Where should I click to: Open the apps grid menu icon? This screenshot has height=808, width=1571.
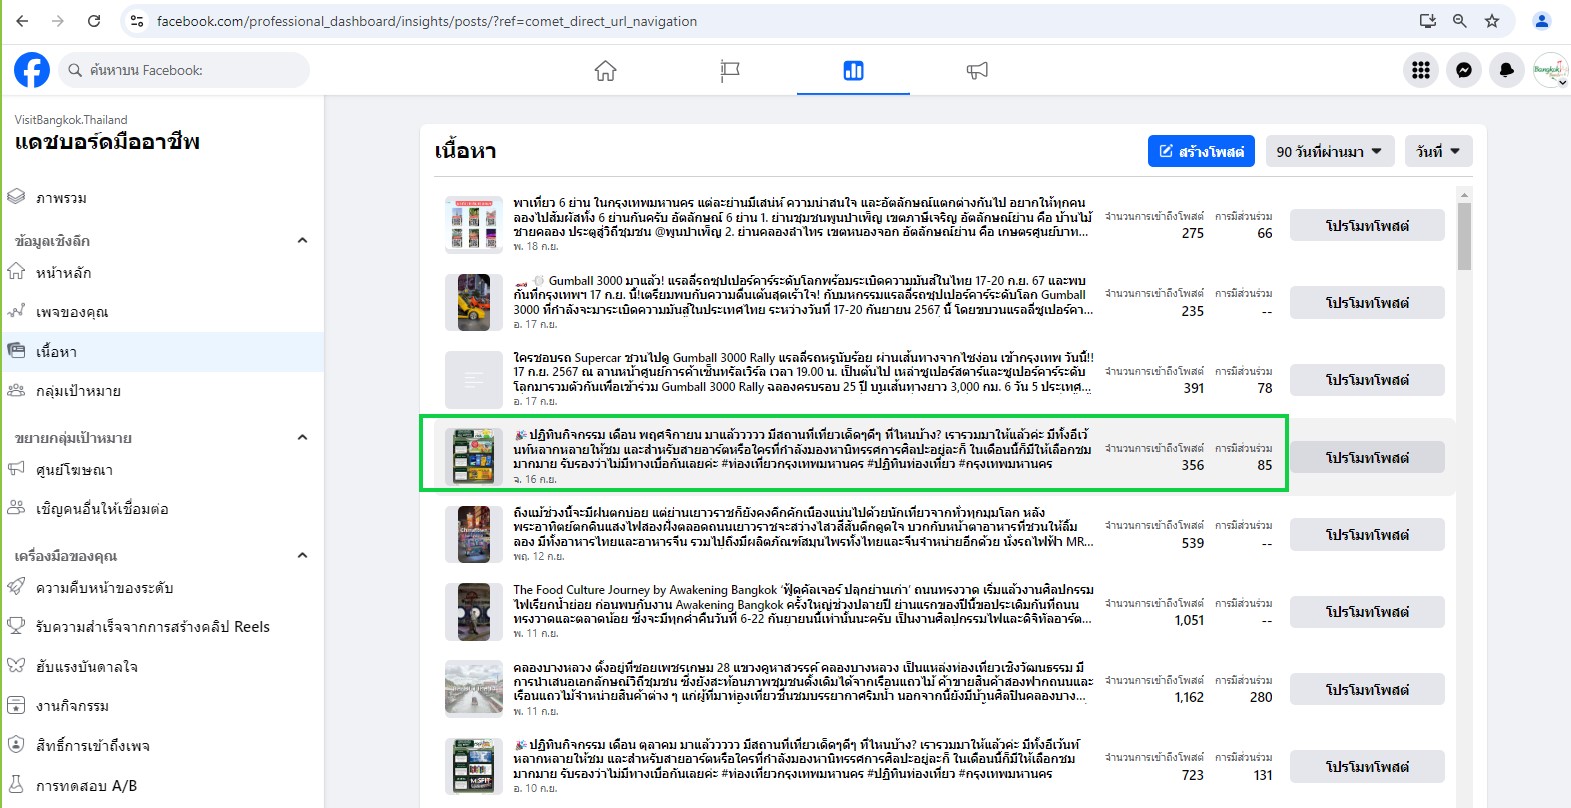[x=1420, y=70]
